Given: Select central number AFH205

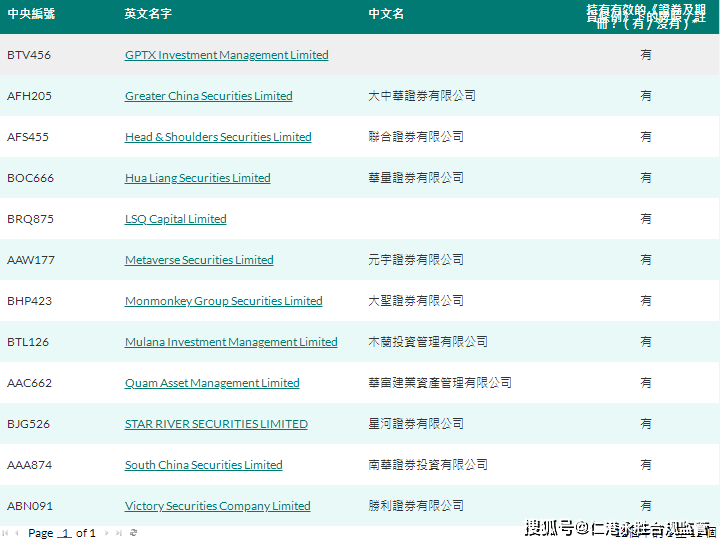Looking at the screenshot, I should 30,96.
